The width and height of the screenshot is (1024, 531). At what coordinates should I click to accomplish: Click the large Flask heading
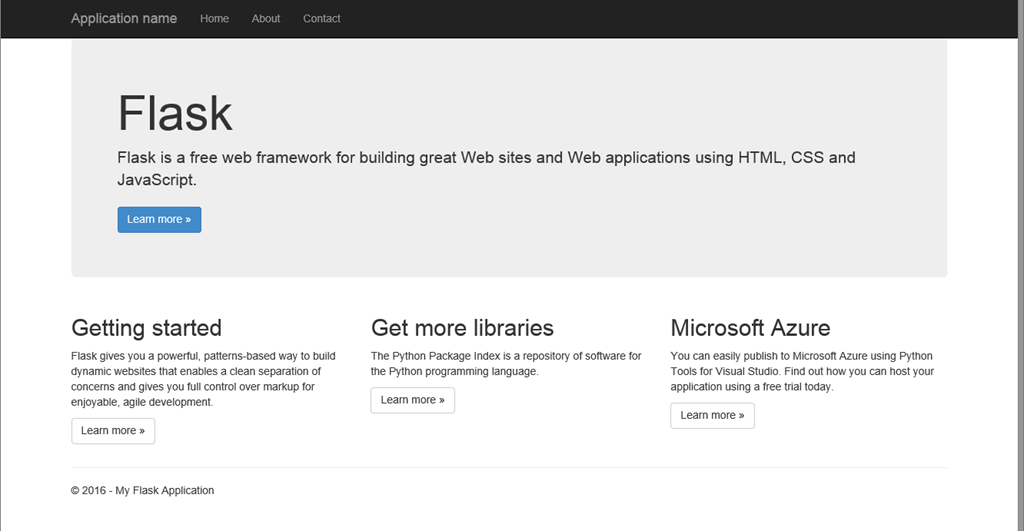coord(175,114)
